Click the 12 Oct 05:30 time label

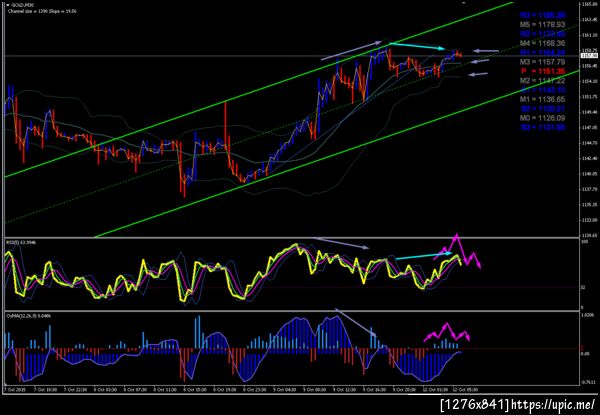click(x=465, y=390)
